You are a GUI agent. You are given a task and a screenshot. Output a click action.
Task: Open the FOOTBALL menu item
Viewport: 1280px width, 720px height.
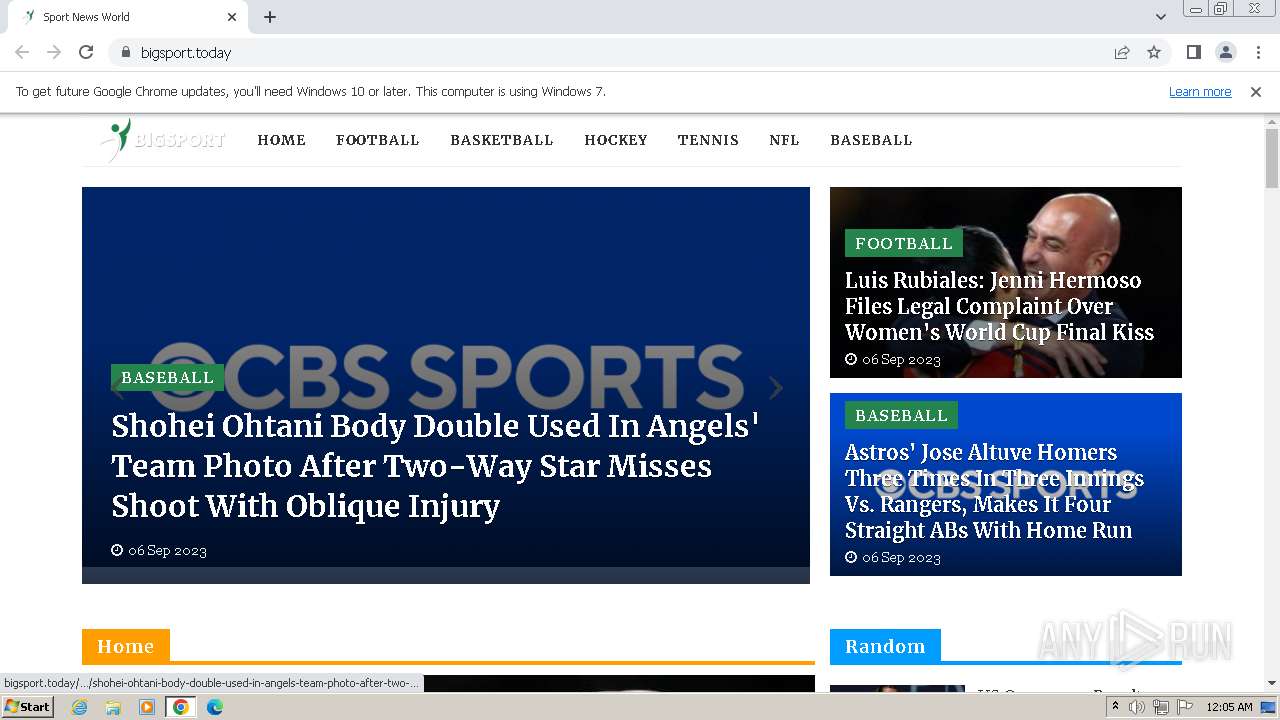(377, 140)
